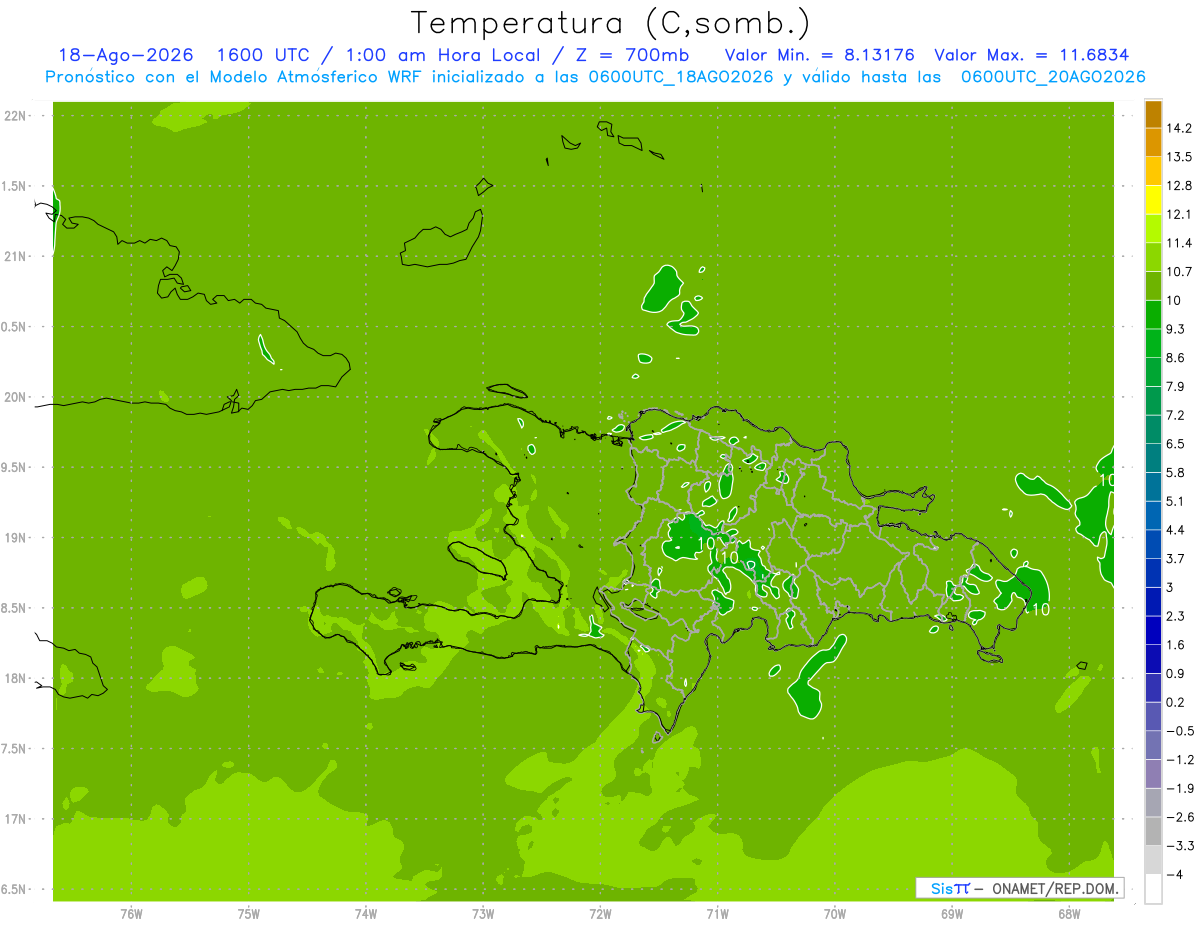Click the "-0.5" colorbar value
This screenshot has width=1200, height=927.
pyautogui.click(x=1179, y=731)
